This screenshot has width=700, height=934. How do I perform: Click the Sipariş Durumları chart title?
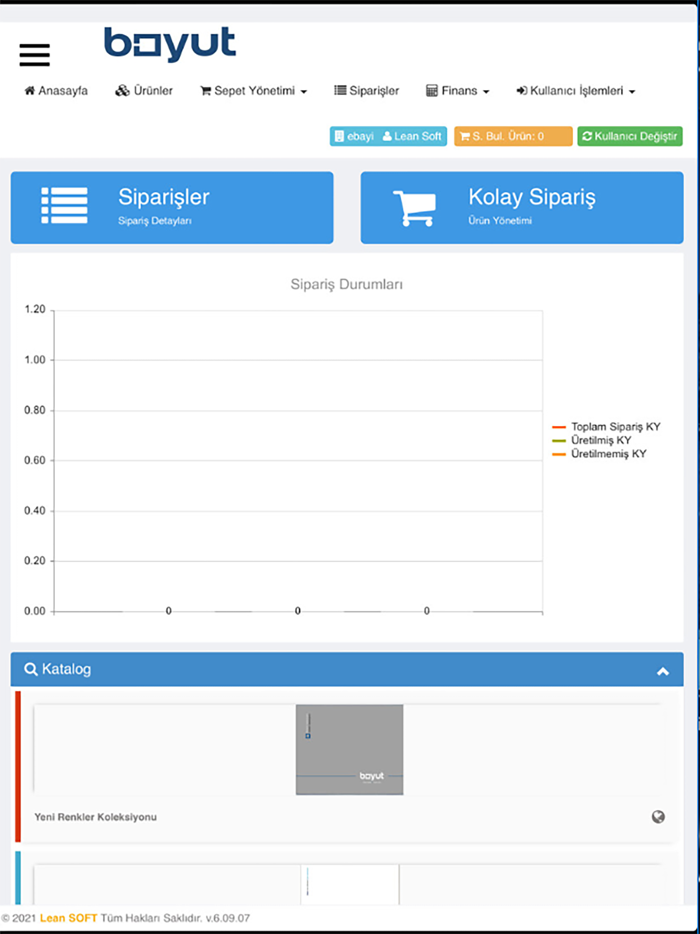pos(347,285)
